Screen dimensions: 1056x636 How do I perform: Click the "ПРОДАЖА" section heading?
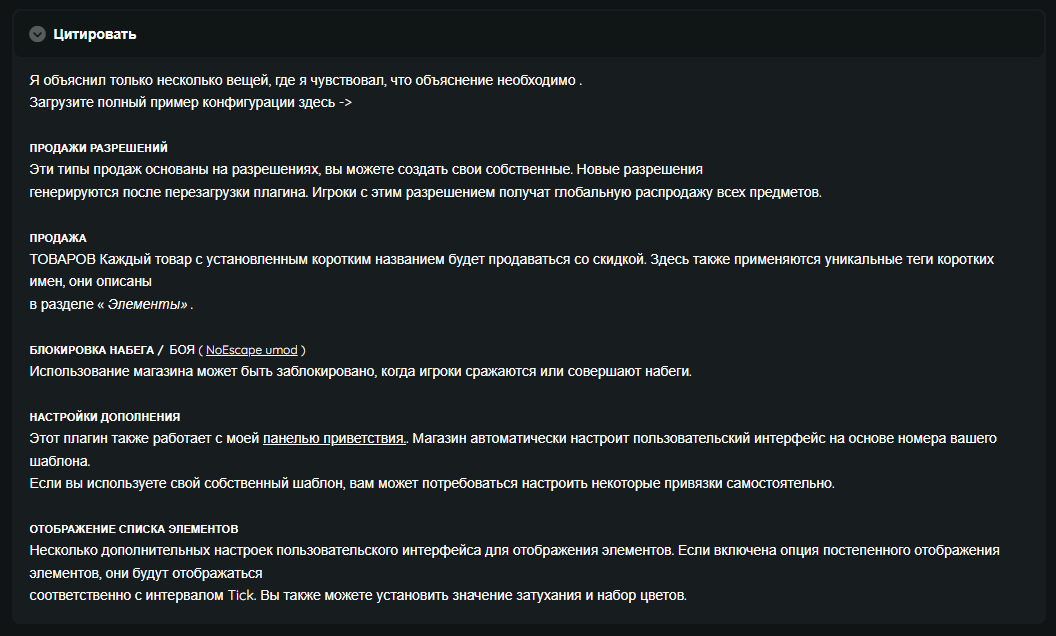click(58, 238)
